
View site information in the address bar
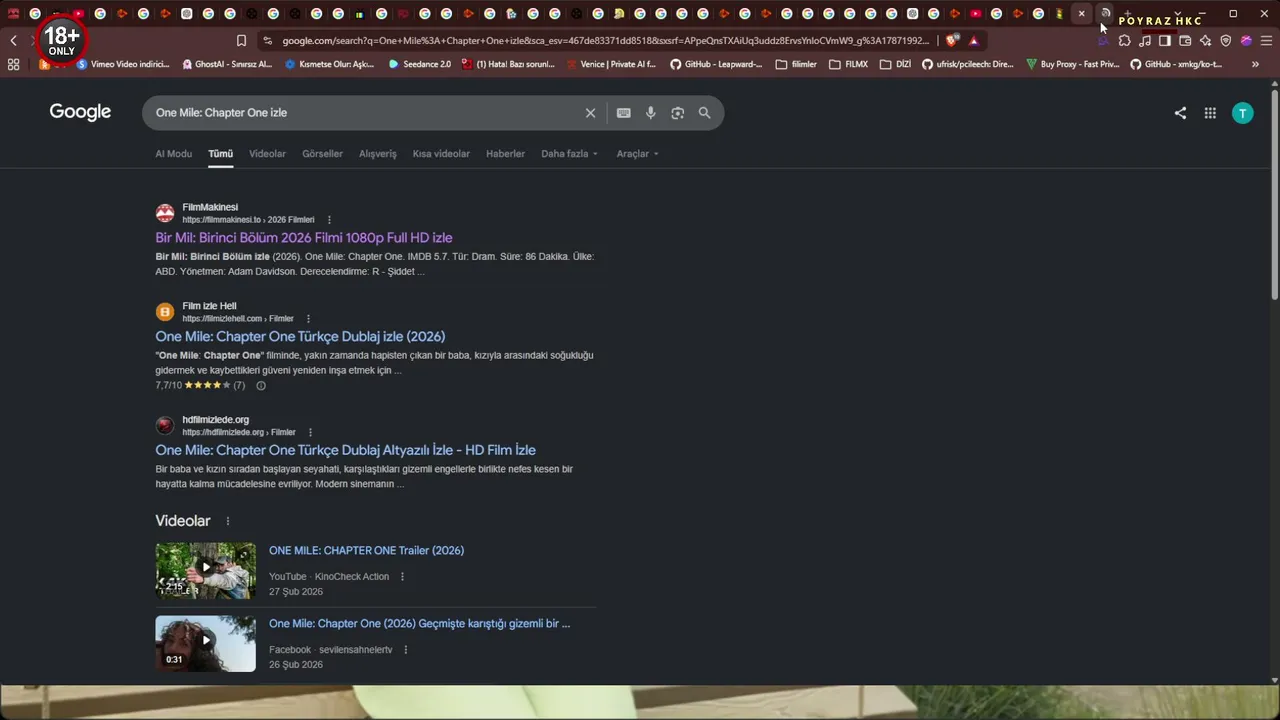coord(267,41)
